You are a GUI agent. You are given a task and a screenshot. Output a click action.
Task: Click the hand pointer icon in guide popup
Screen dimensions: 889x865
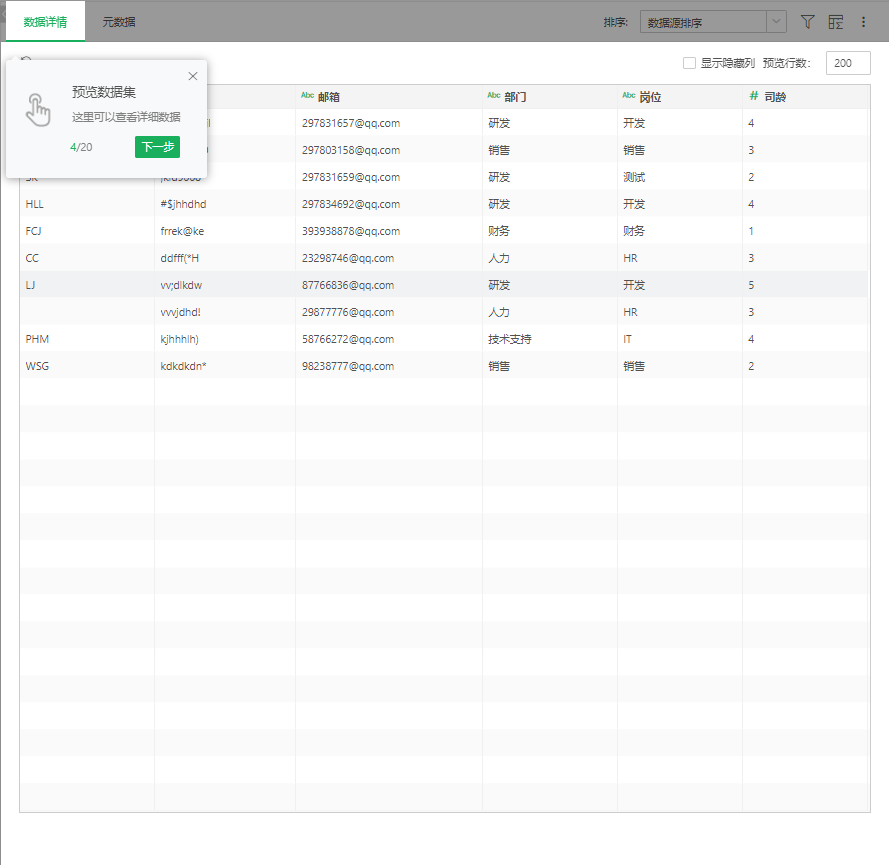tap(38, 110)
